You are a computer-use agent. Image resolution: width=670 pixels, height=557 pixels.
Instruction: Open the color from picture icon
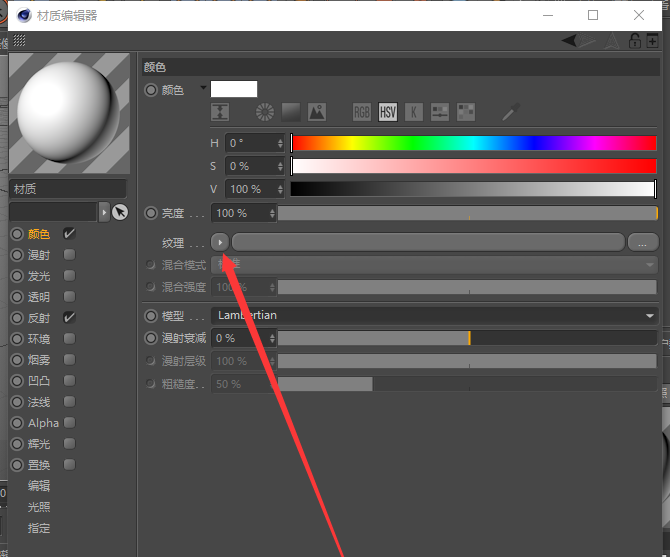[x=317, y=112]
